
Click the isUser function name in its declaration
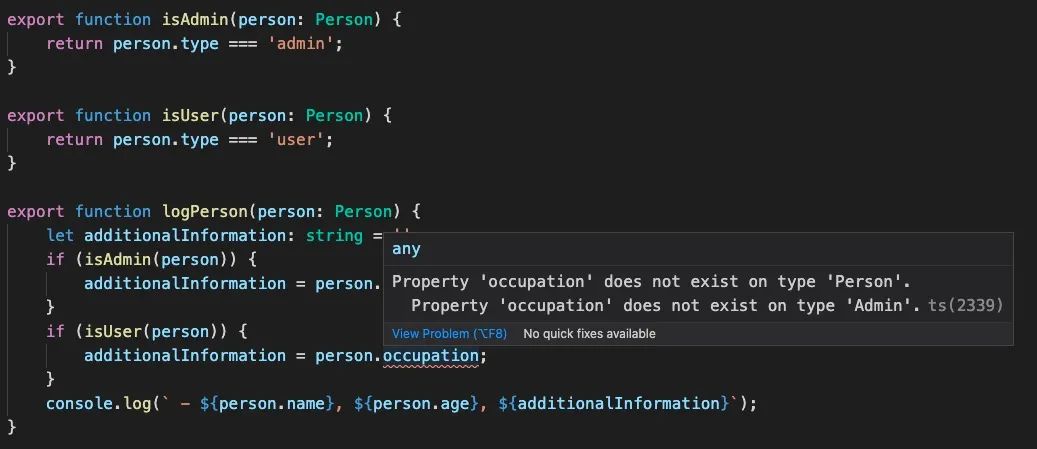point(189,116)
